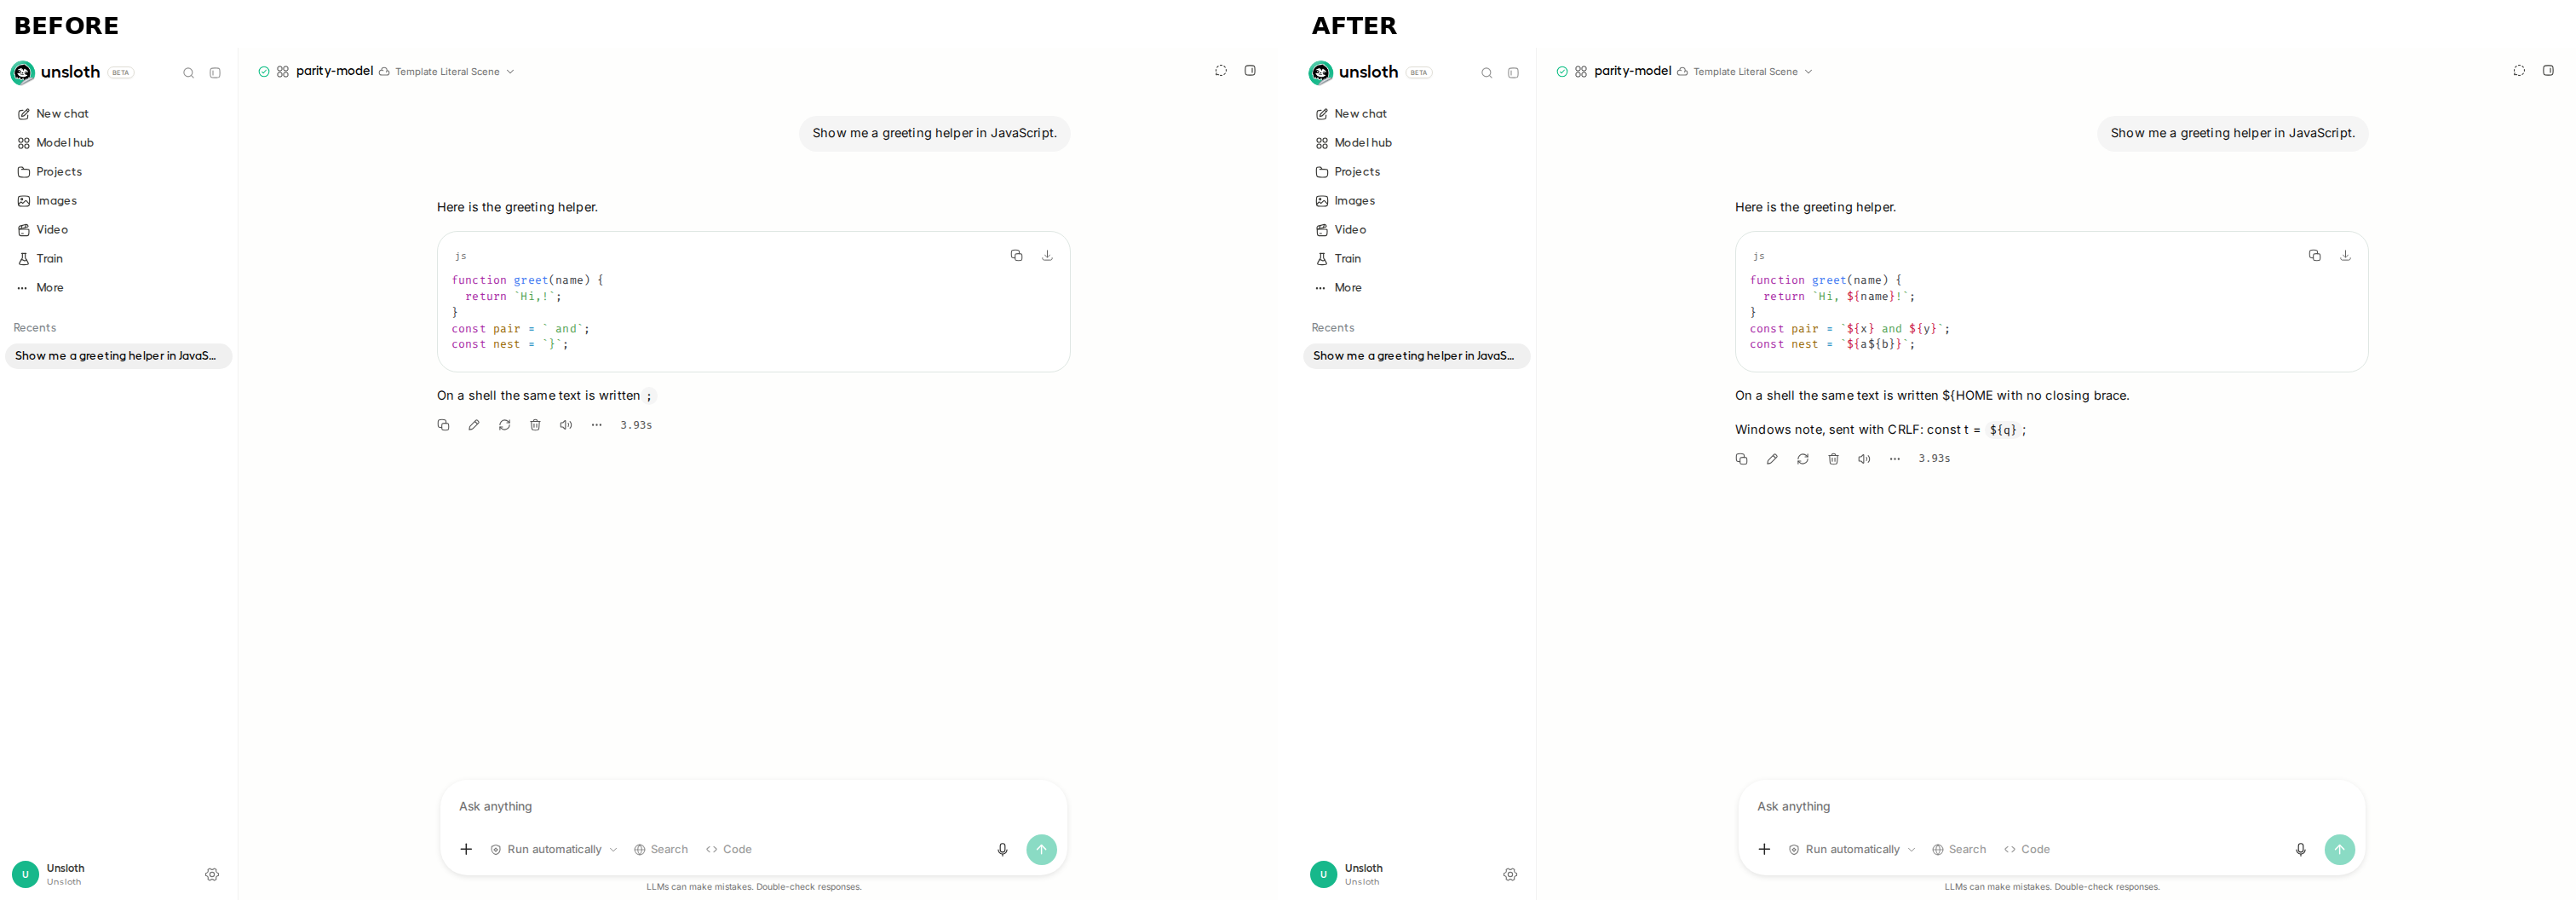
Task: Expand the More item in the BEFORE sidebar
Action: pos(119,288)
